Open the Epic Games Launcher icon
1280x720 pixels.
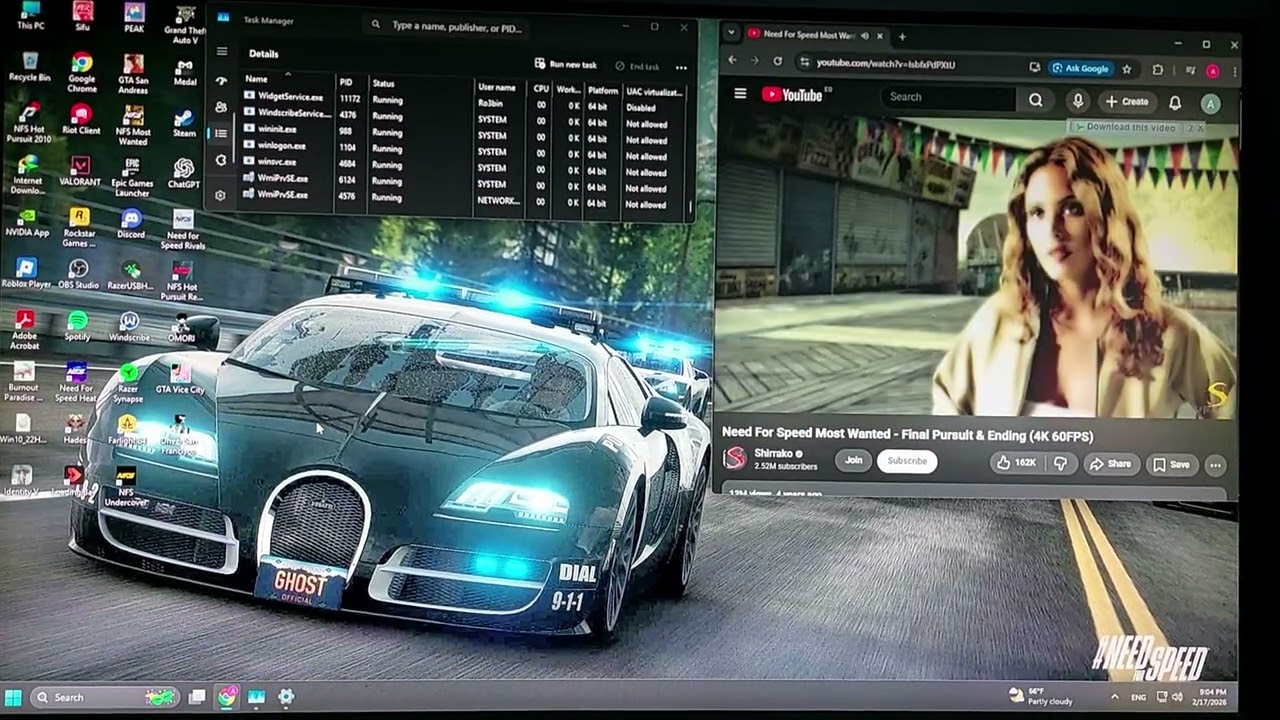pos(132,177)
